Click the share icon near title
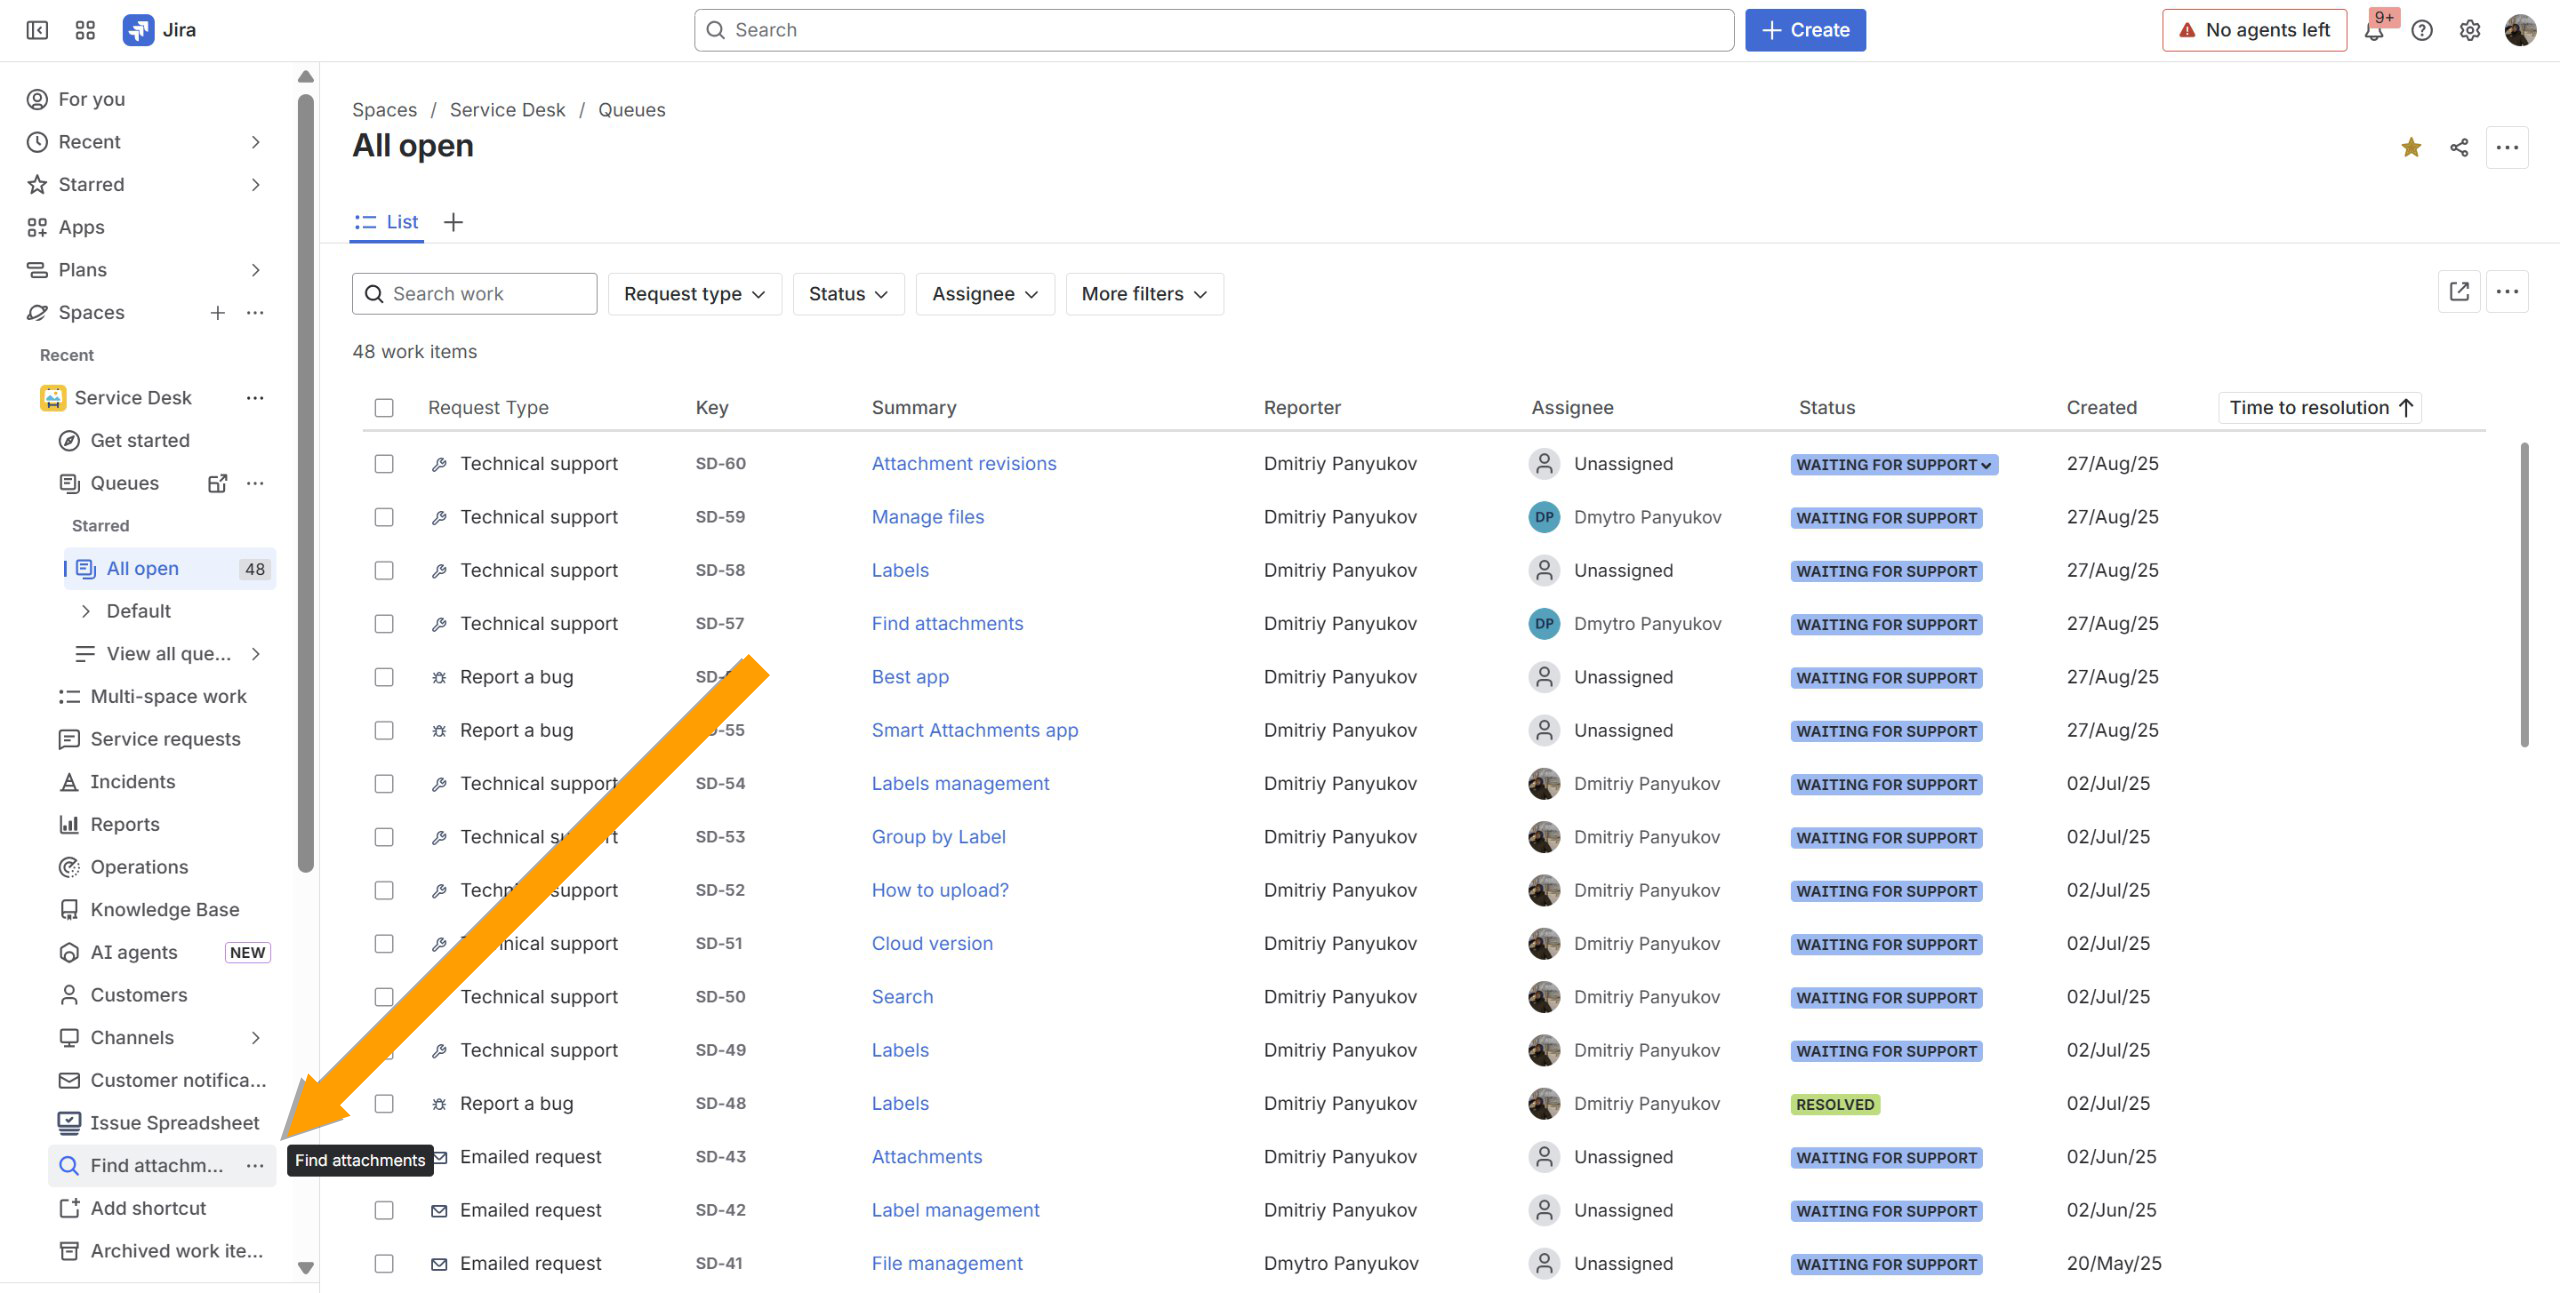2560x1293 pixels. click(x=2459, y=148)
